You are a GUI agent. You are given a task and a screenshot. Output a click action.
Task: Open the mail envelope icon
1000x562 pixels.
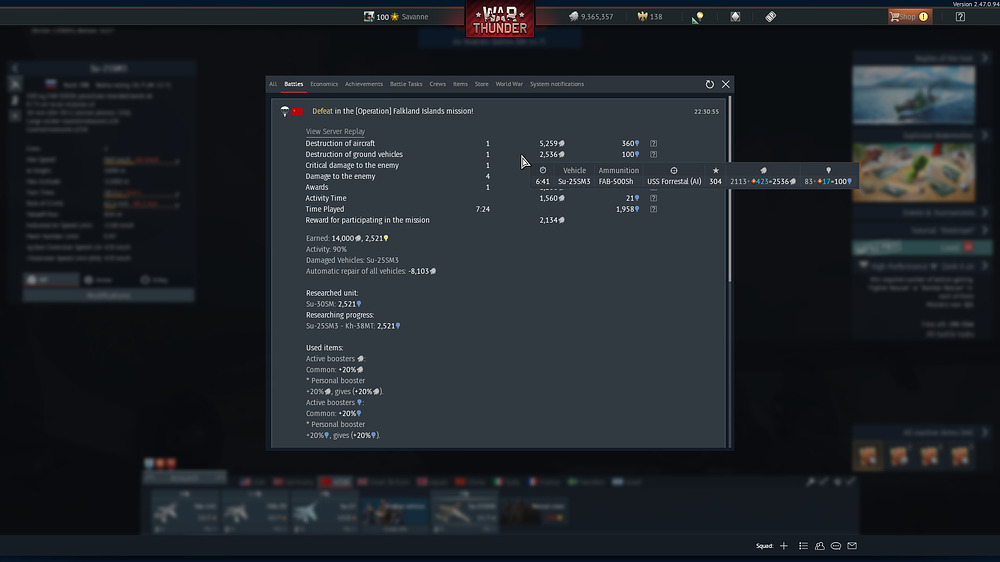click(x=852, y=546)
